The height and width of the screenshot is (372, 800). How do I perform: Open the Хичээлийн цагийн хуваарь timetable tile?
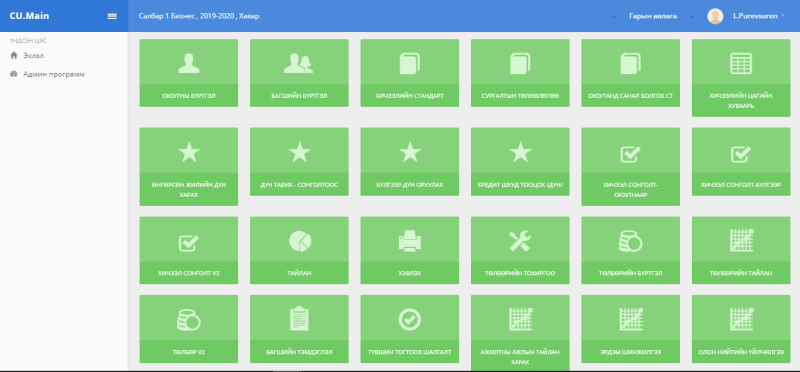pyautogui.click(x=741, y=78)
